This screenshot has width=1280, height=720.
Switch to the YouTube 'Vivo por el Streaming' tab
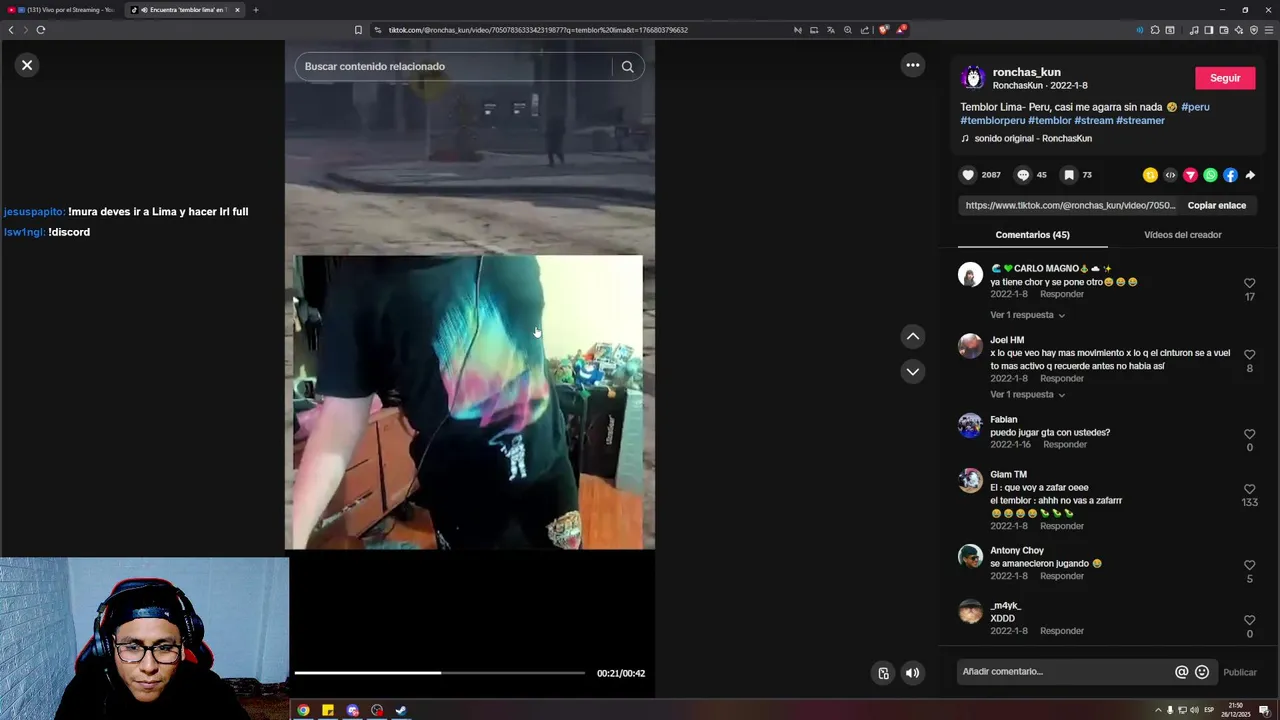point(62,10)
